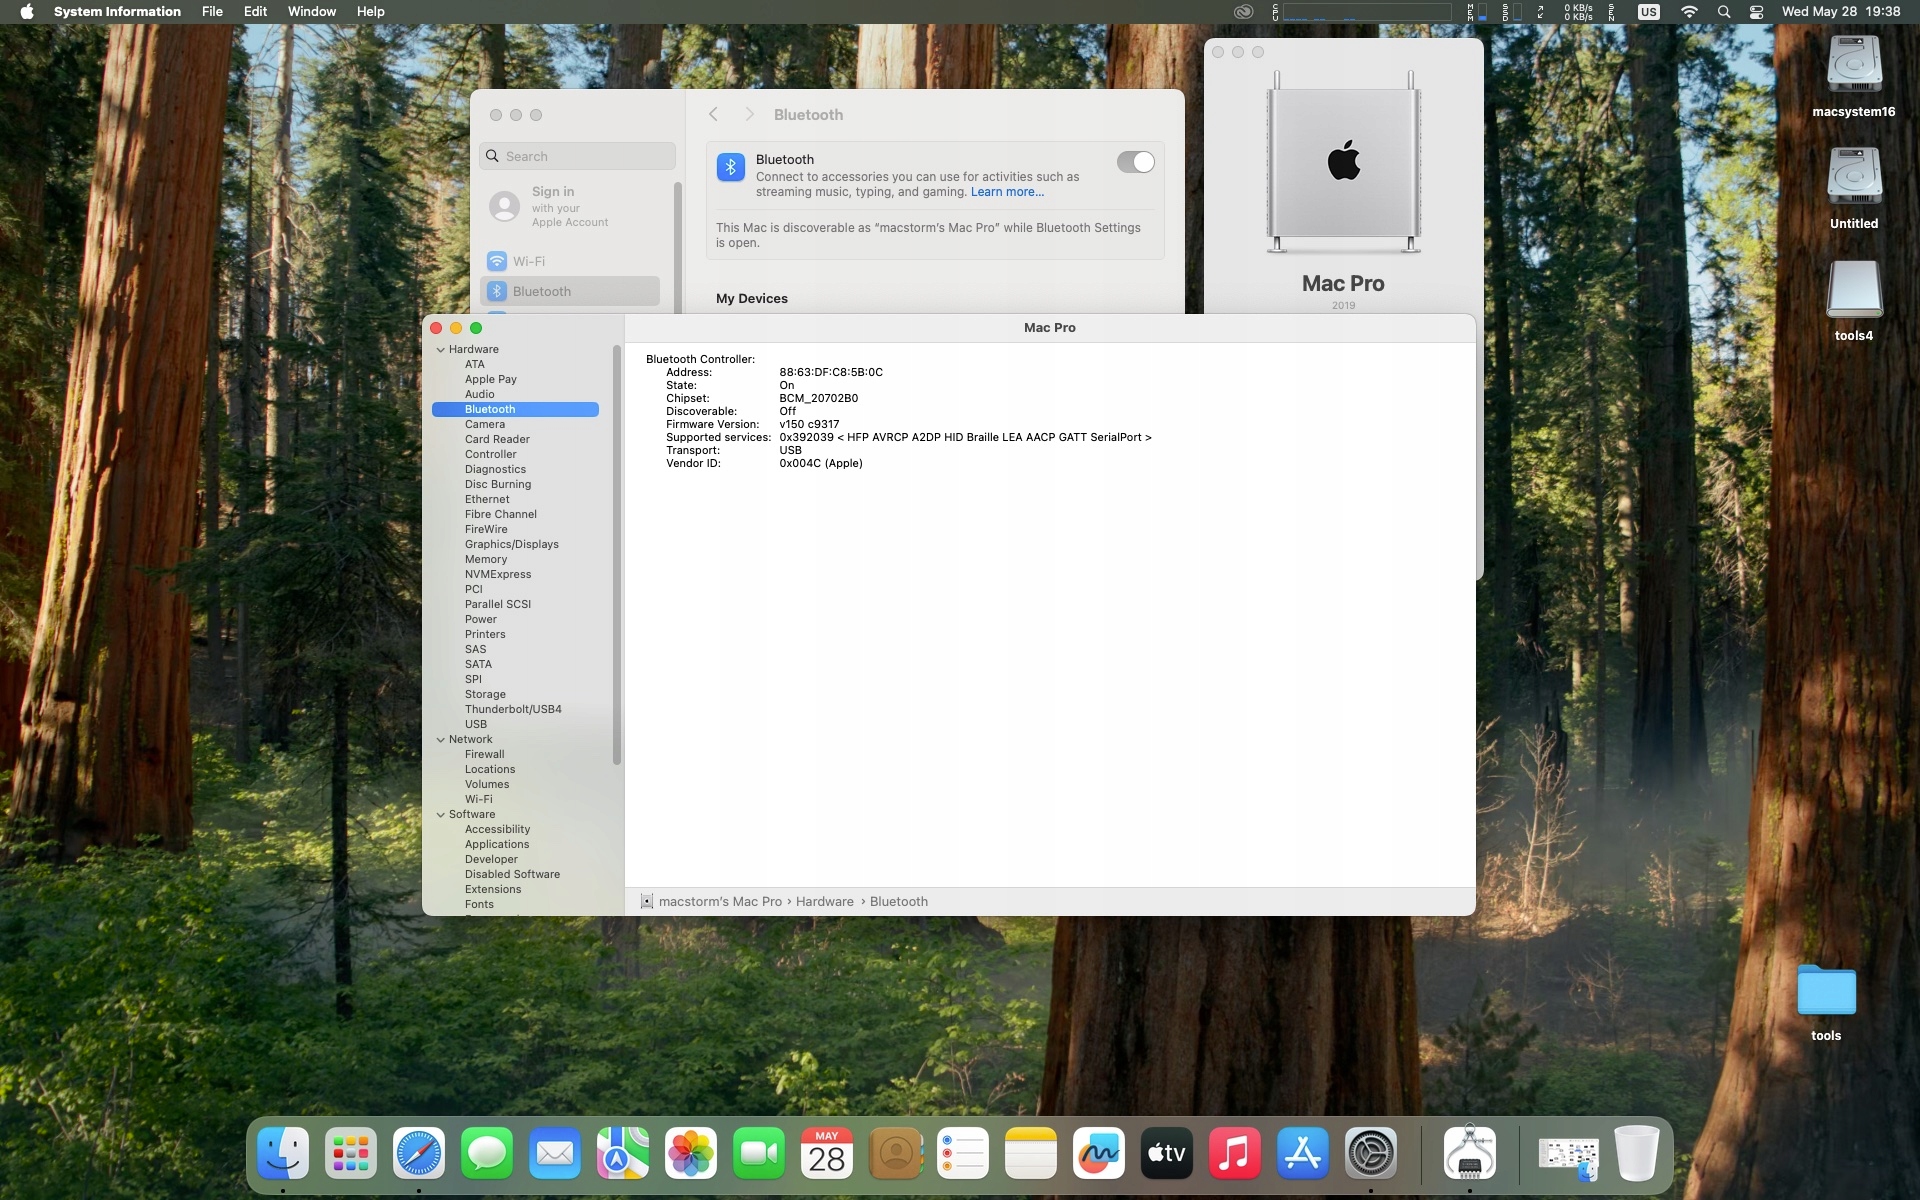The width and height of the screenshot is (1920, 1200).
Task: Click Sign in with Apple Account
Action: click(570, 206)
